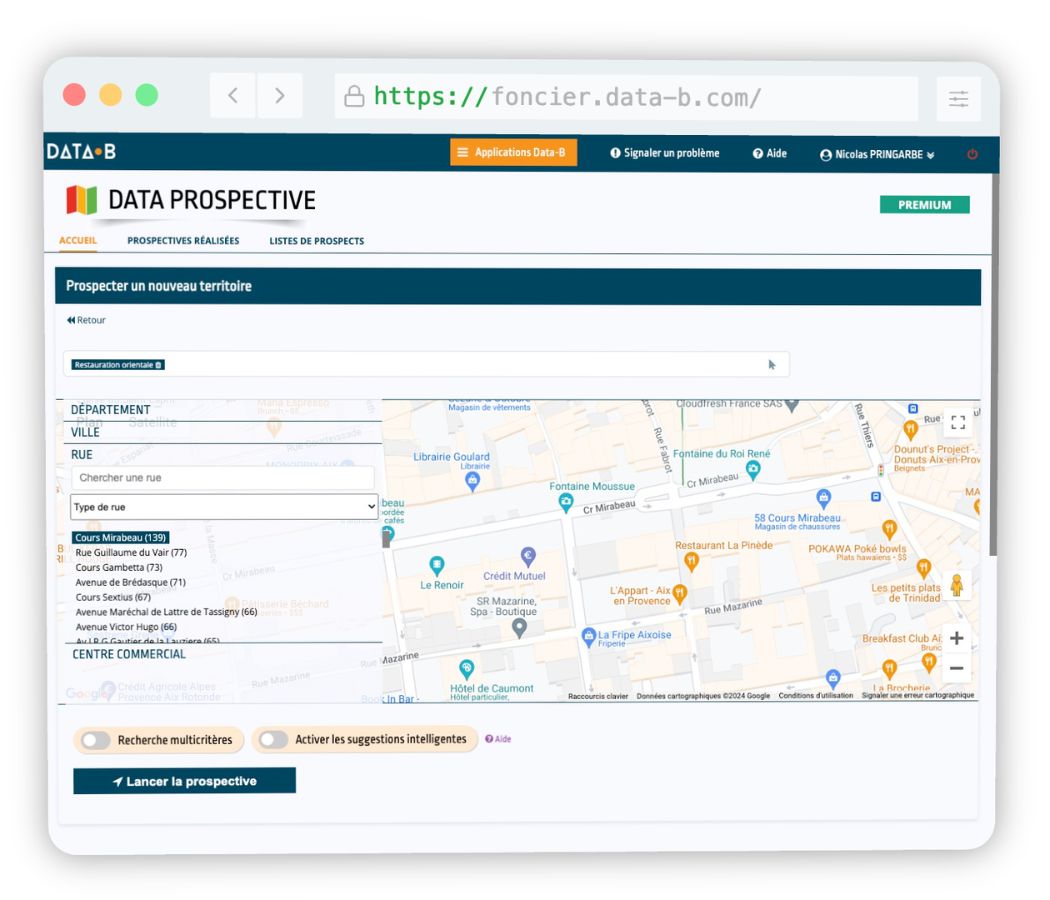Click the Street View pegman icon
This screenshot has height=900, width=1050.
pyautogui.click(x=957, y=586)
